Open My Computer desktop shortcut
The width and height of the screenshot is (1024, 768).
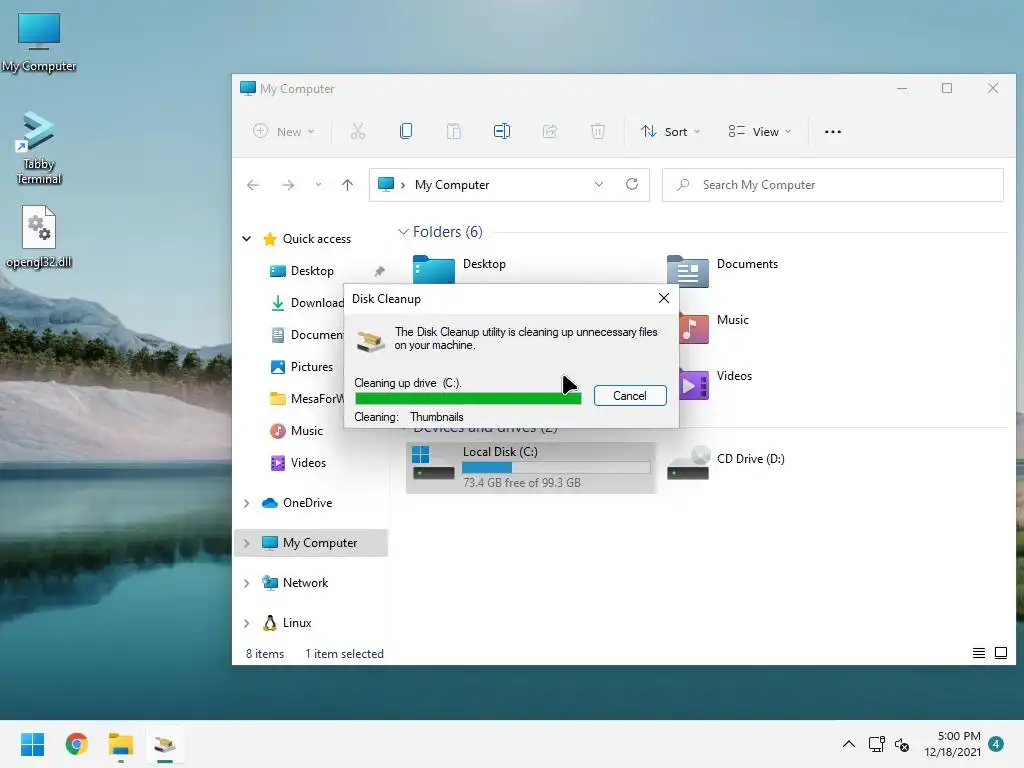tap(39, 42)
